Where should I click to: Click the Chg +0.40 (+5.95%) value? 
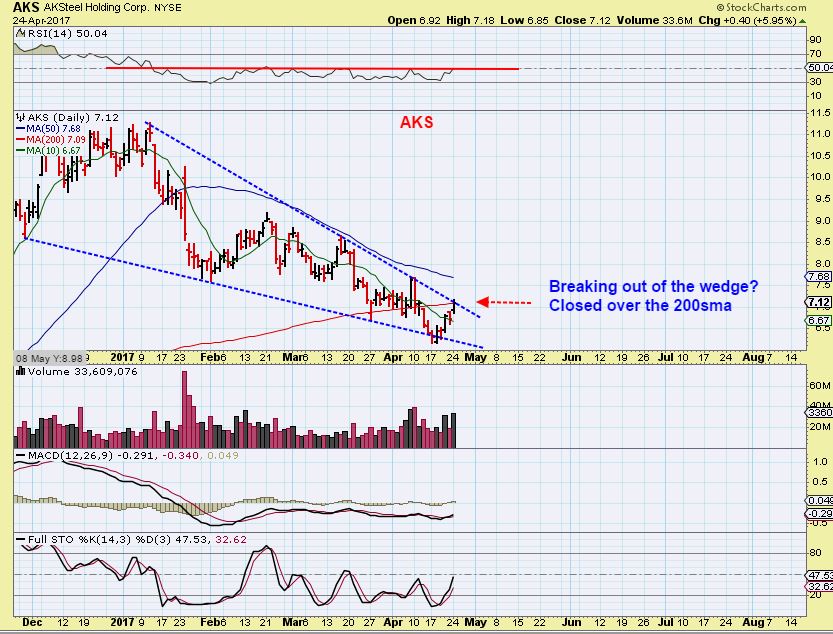(747, 21)
